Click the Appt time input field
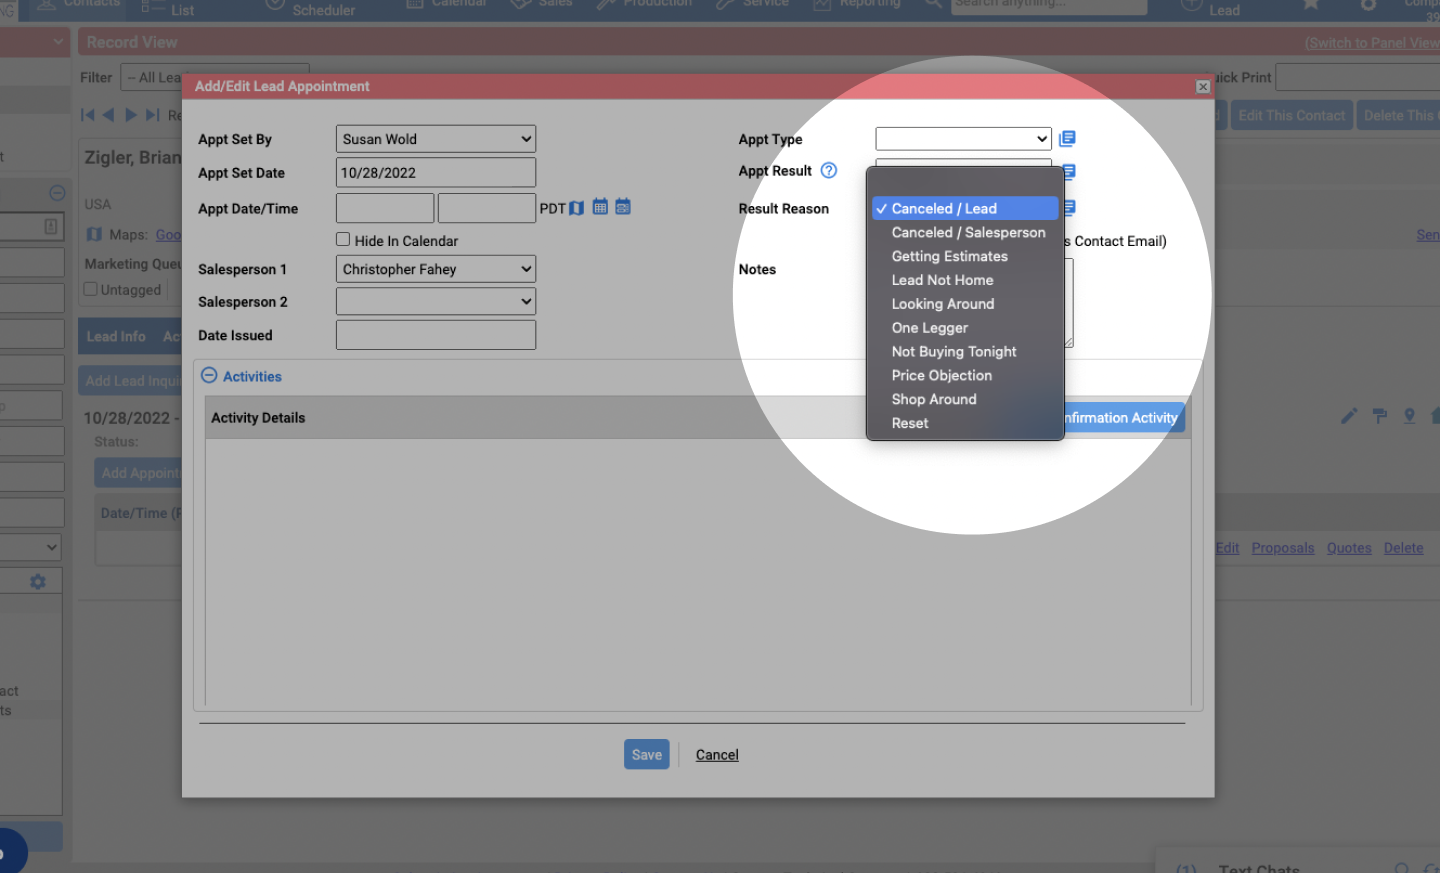Image resolution: width=1440 pixels, height=873 pixels. click(487, 208)
